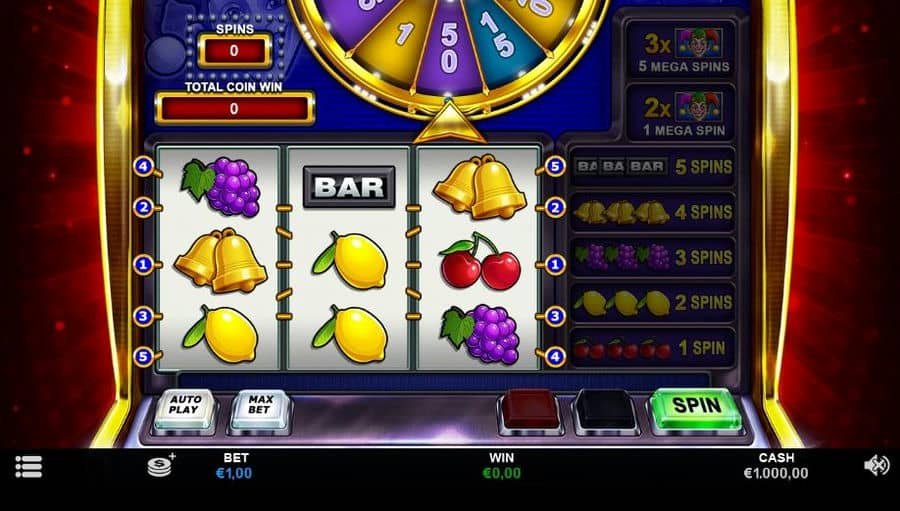Click the lemon symbol on first reel
Screen dimensions: 900x511
[x=221, y=334]
